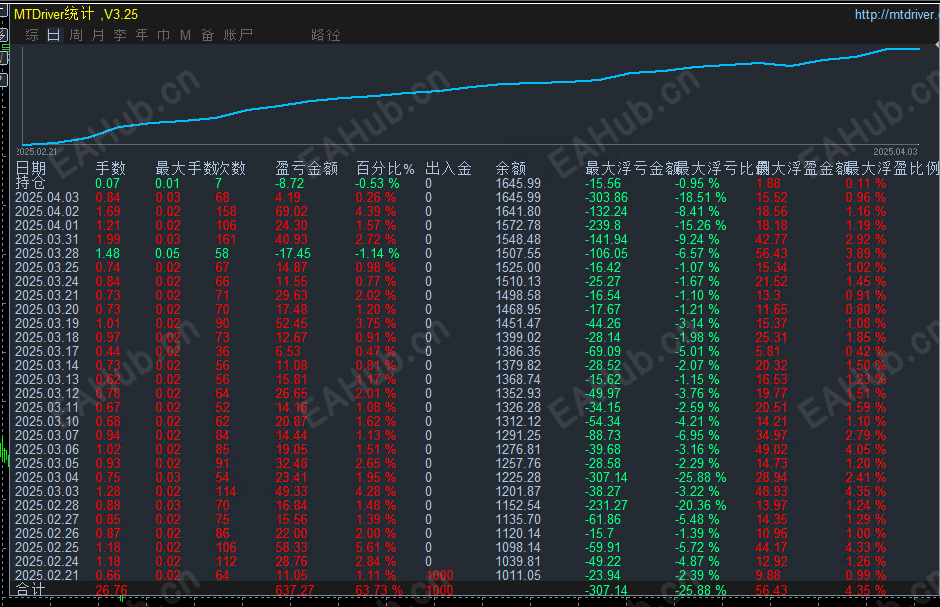Click the floating loss ratio -25.88 % on 2025.03.04
Viewport: 940px width, 607px height.
700,478
